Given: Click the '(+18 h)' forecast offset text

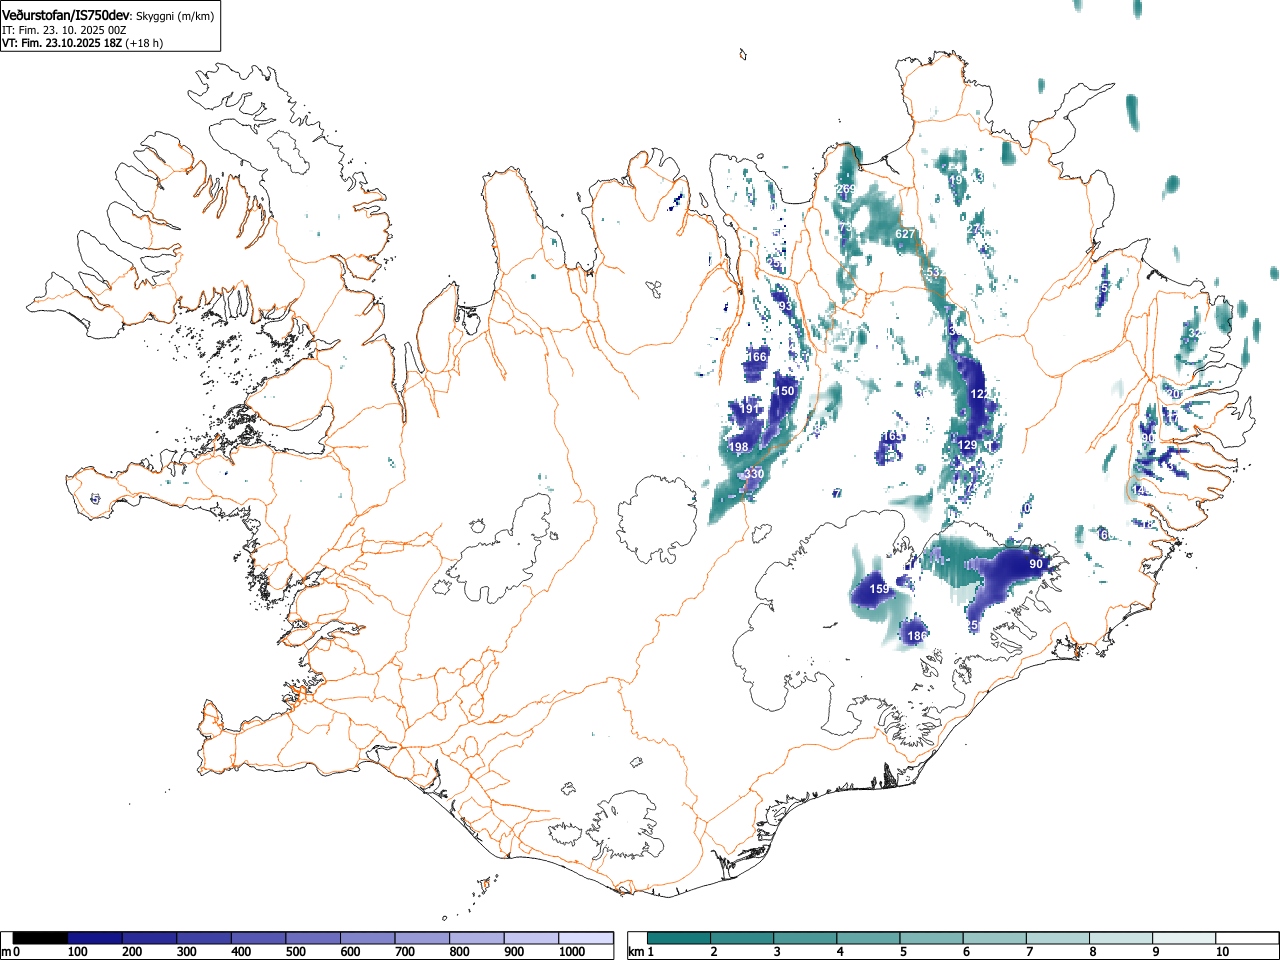Looking at the screenshot, I should coord(144,43).
